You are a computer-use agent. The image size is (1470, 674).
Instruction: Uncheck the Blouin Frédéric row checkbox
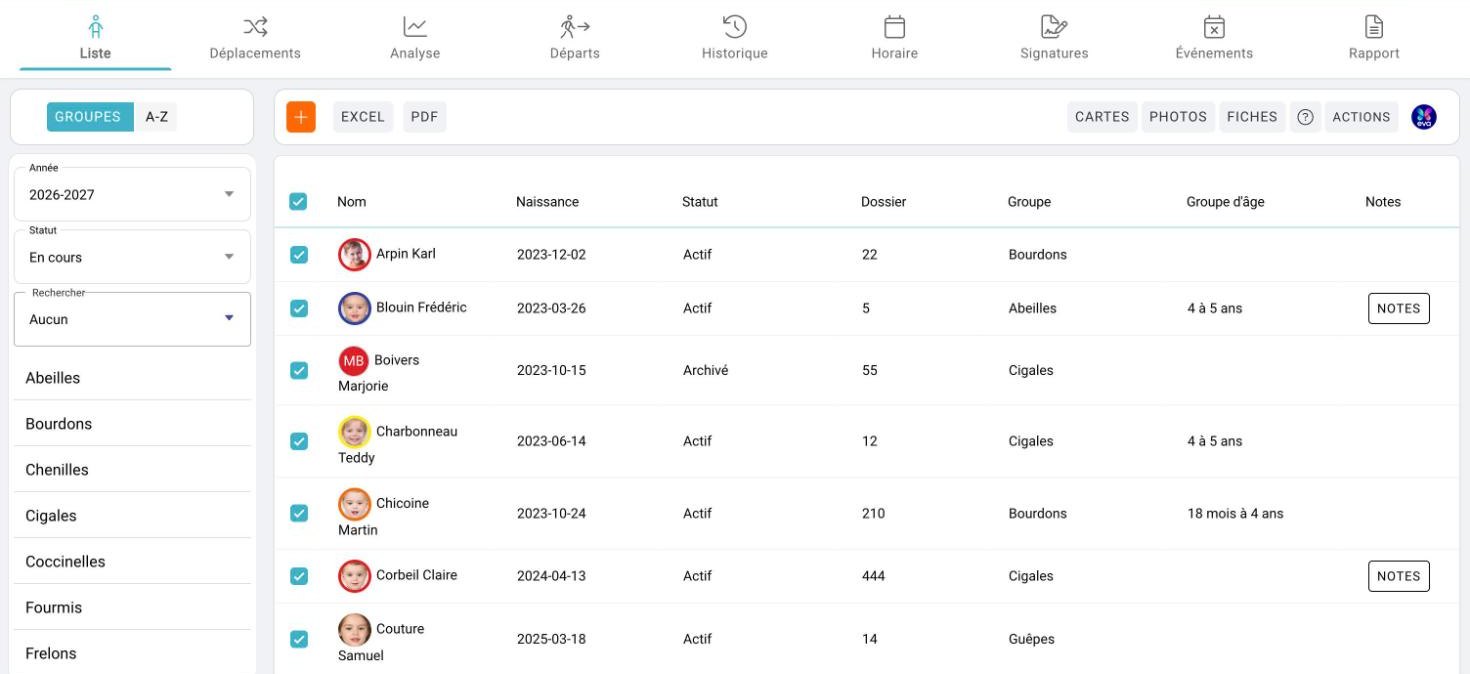click(x=298, y=308)
